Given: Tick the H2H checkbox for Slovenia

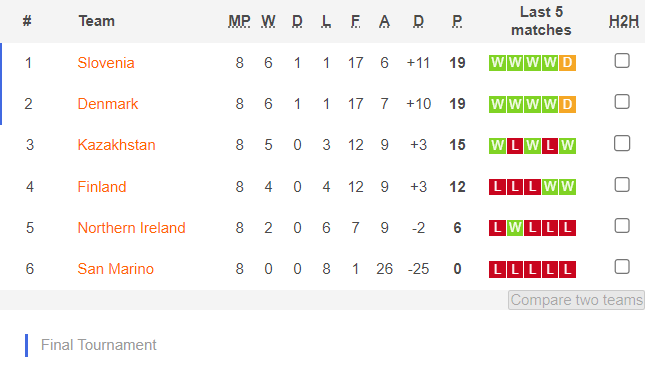Looking at the screenshot, I should [622, 61].
